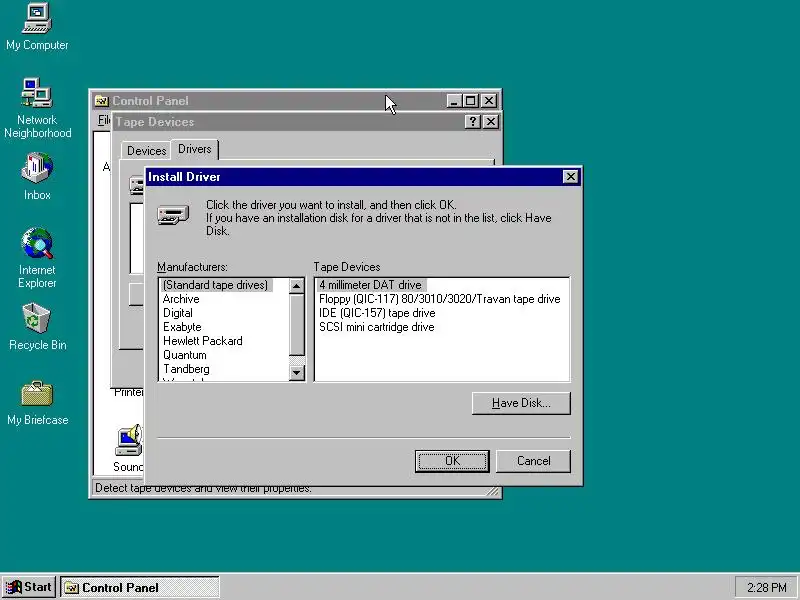Select SCSI mini cartridge drive

pyautogui.click(x=377, y=327)
